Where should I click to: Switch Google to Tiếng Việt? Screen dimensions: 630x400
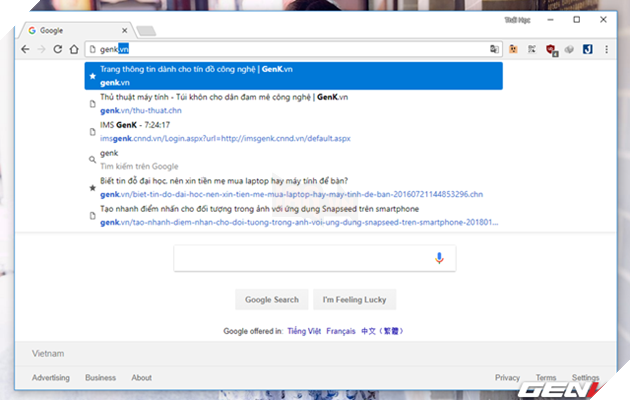click(304, 331)
